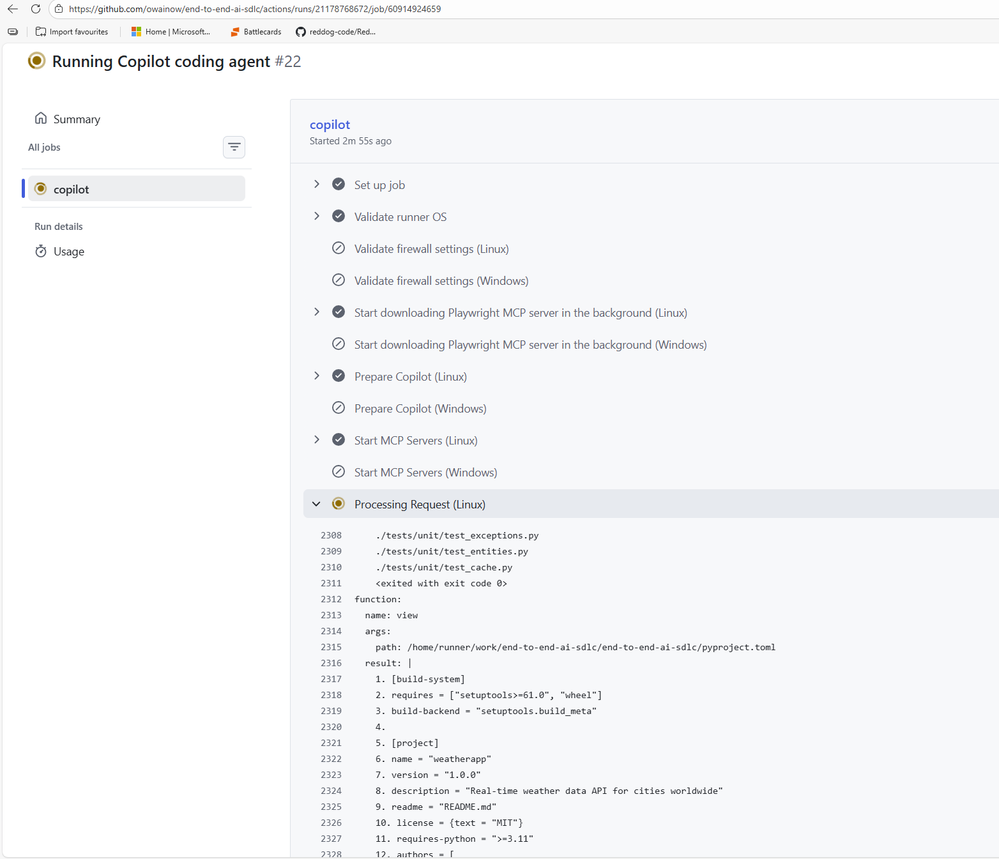The height and width of the screenshot is (859, 999).
Task: Open the jobs filter icon button
Action: tap(234, 147)
